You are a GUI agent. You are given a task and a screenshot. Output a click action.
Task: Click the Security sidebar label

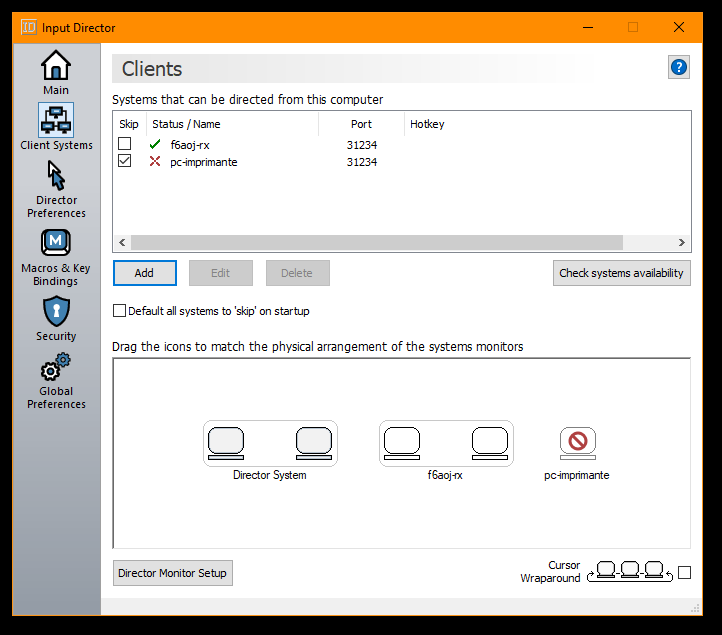pyautogui.click(x=56, y=336)
